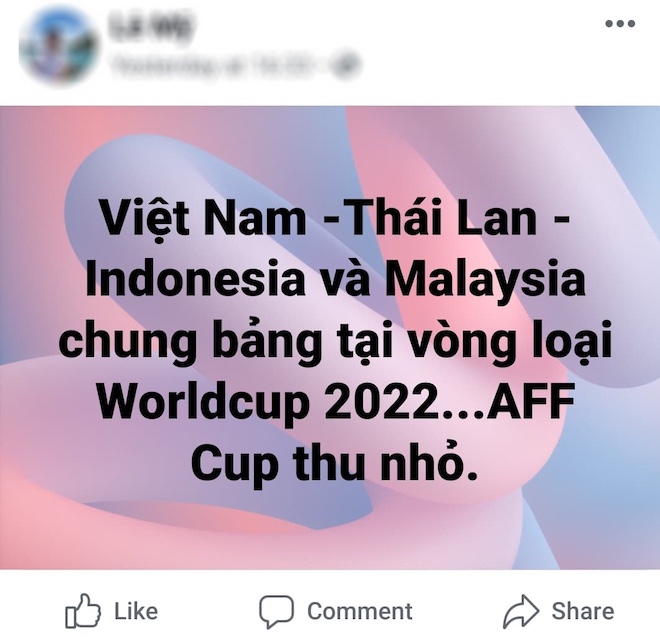
Task: Click the "AFF" text after Worldcup 2022
Action: click(531, 400)
